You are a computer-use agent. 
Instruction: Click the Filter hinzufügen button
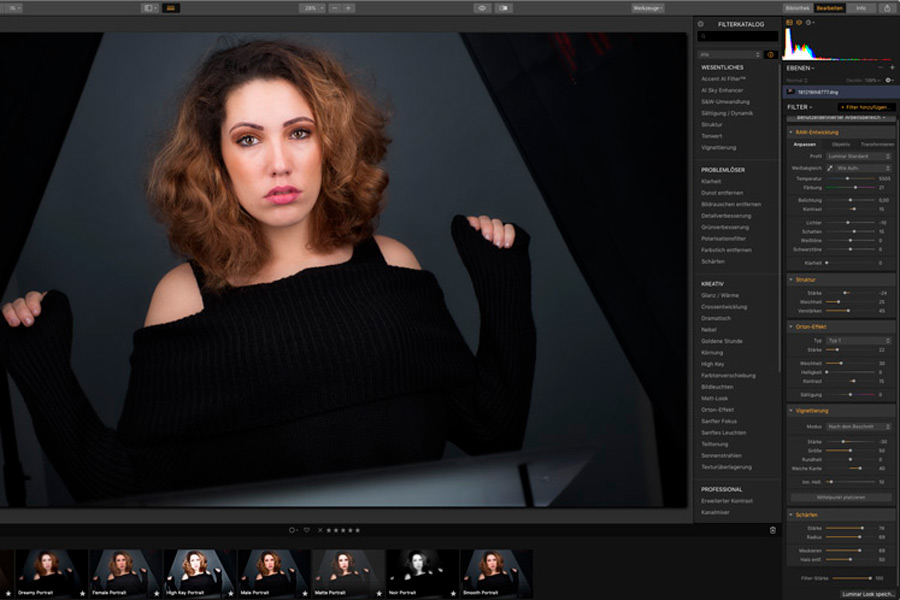coord(865,106)
